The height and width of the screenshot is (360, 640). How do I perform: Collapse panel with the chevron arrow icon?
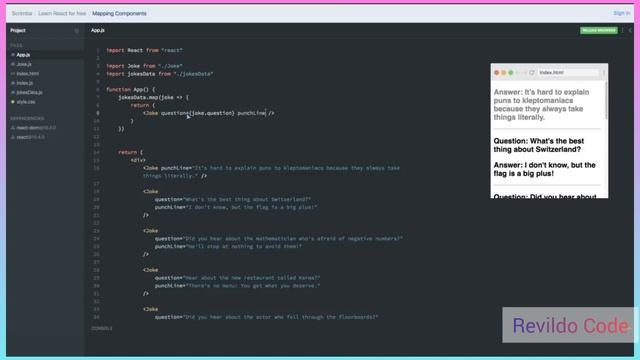tap(630, 30)
